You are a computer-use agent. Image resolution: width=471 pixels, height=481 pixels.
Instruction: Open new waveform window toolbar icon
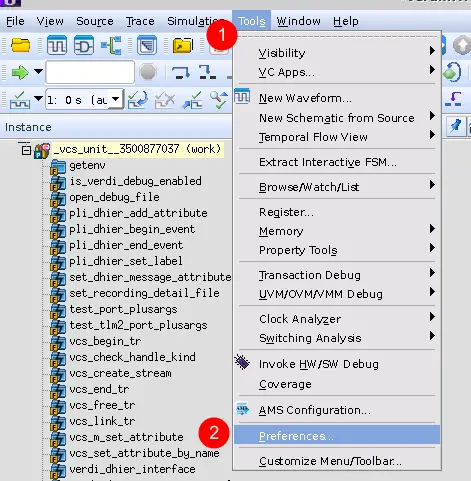tap(57, 45)
